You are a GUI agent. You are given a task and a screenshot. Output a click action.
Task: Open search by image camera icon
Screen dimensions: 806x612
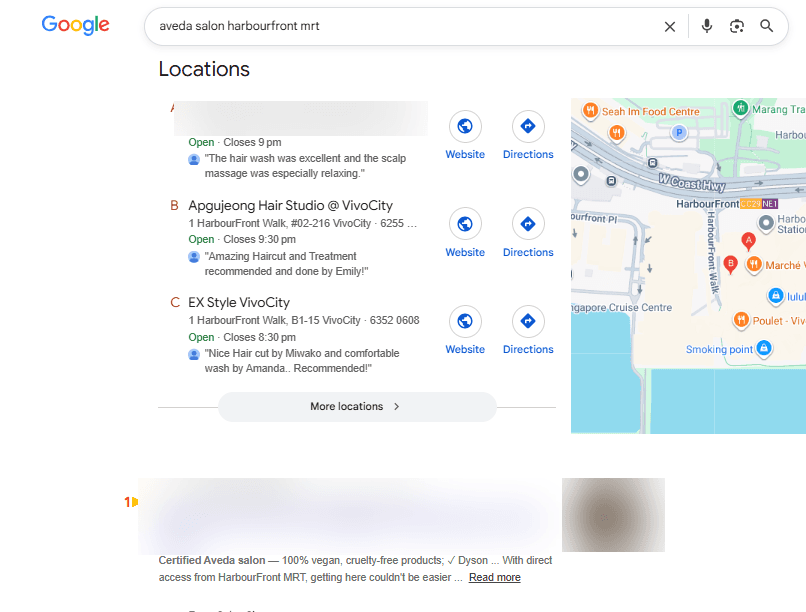(737, 26)
